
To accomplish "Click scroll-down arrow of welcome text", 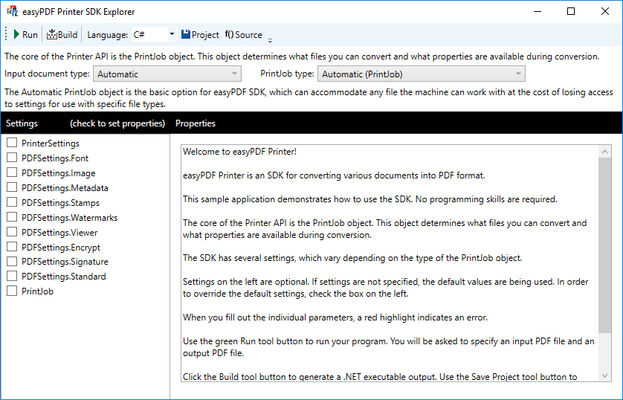I will click(605, 375).
